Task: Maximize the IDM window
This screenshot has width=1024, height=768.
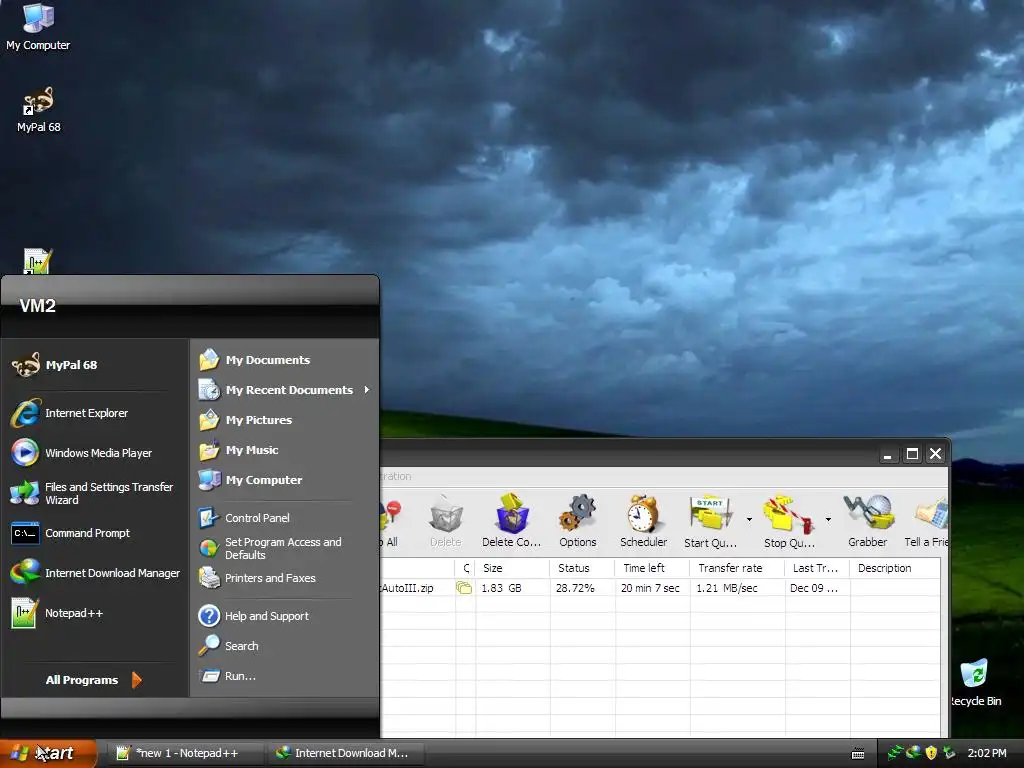Action: pos(912,454)
